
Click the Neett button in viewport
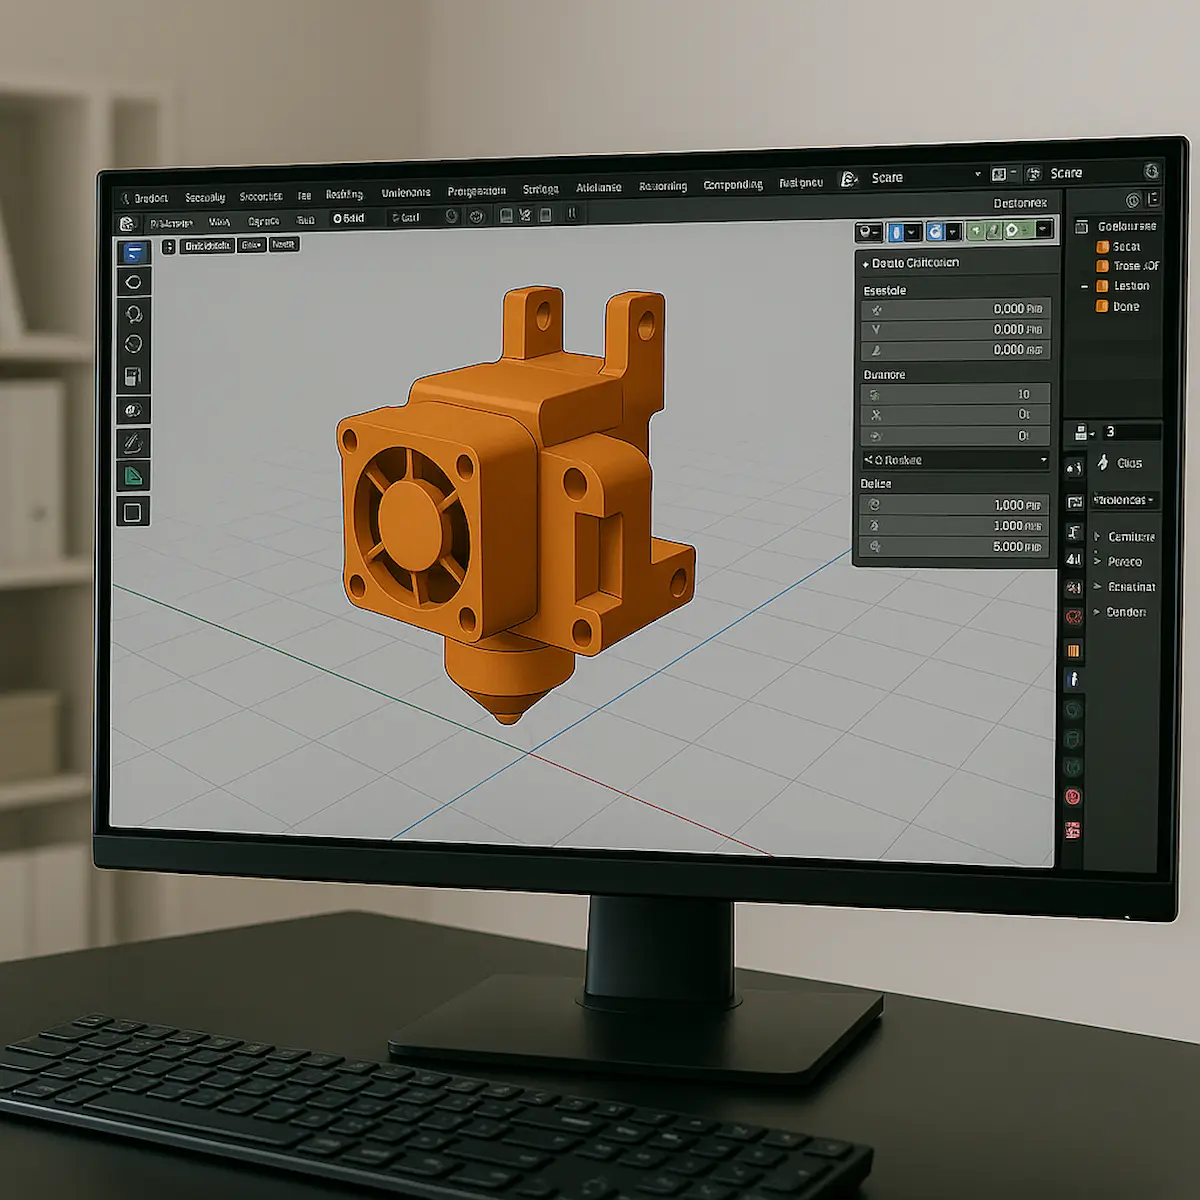pyautogui.click(x=284, y=244)
